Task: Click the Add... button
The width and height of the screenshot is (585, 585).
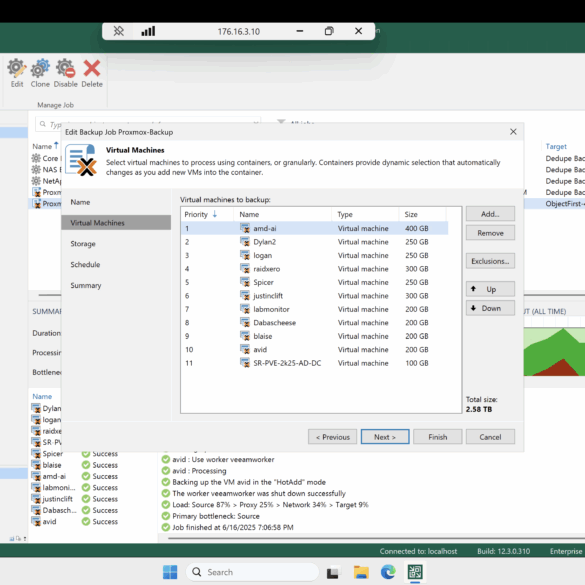Action: [490, 214]
